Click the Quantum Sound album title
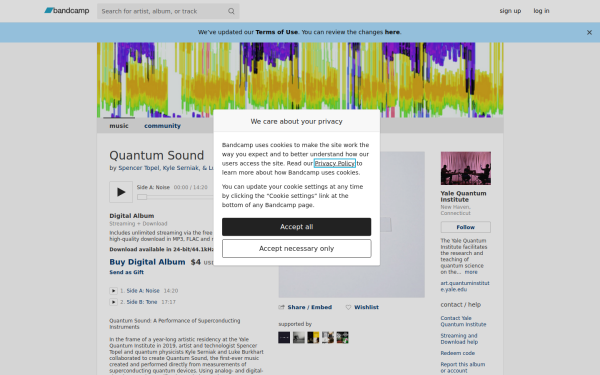Screen dimensions: 600x375 pos(157,155)
